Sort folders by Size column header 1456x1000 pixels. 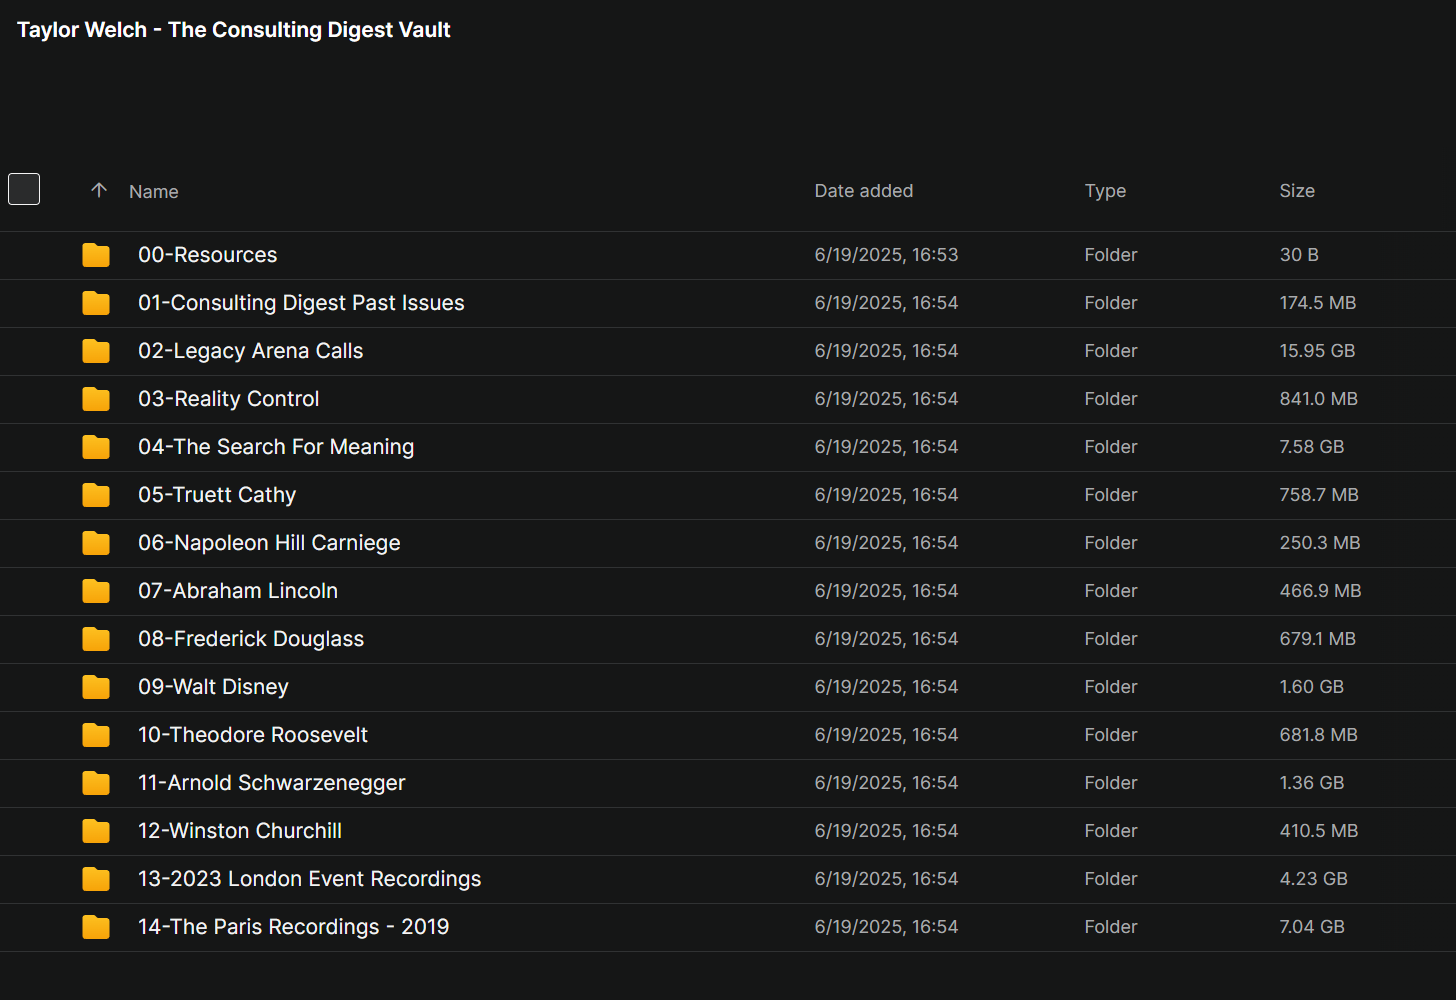tap(1297, 191)
